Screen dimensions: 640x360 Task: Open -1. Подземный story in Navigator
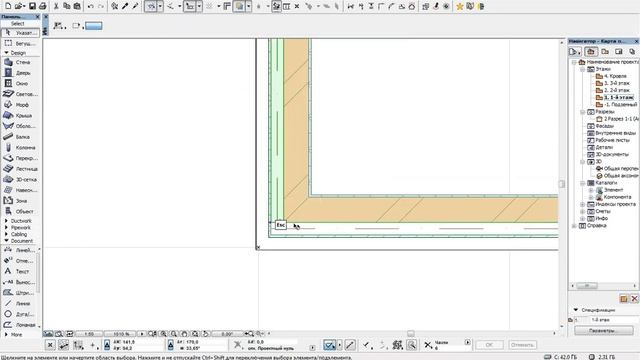(617, 104)
